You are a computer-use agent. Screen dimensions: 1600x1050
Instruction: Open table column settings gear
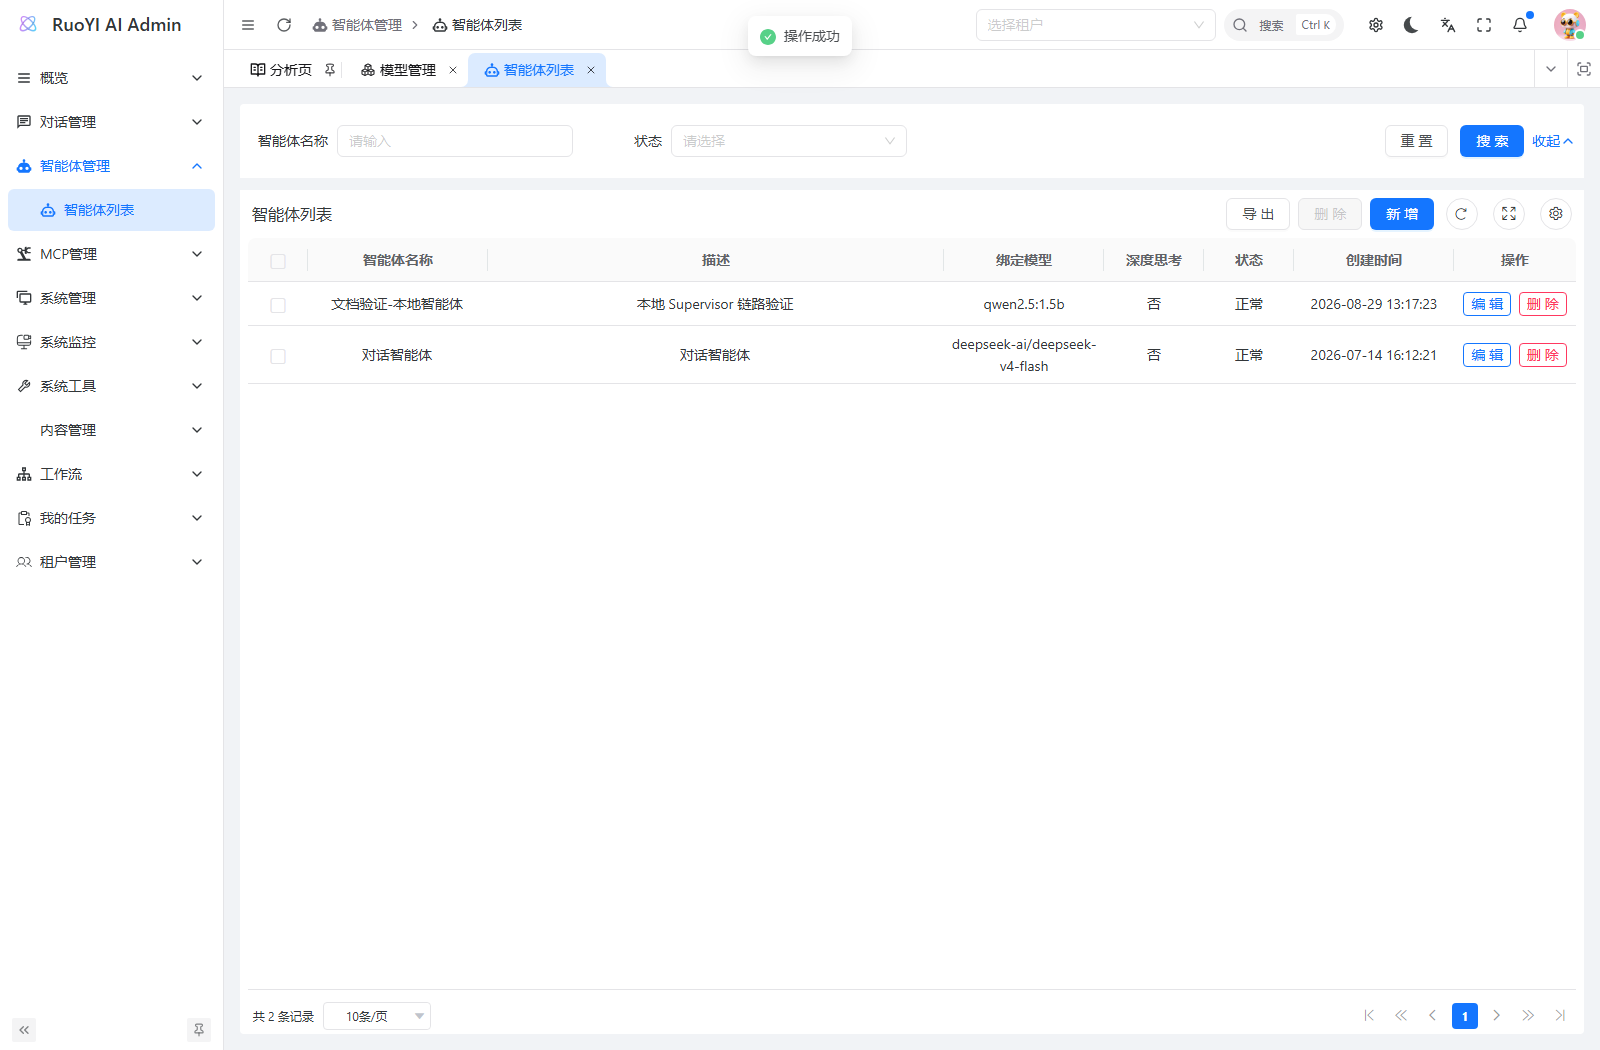[1556, 214]
